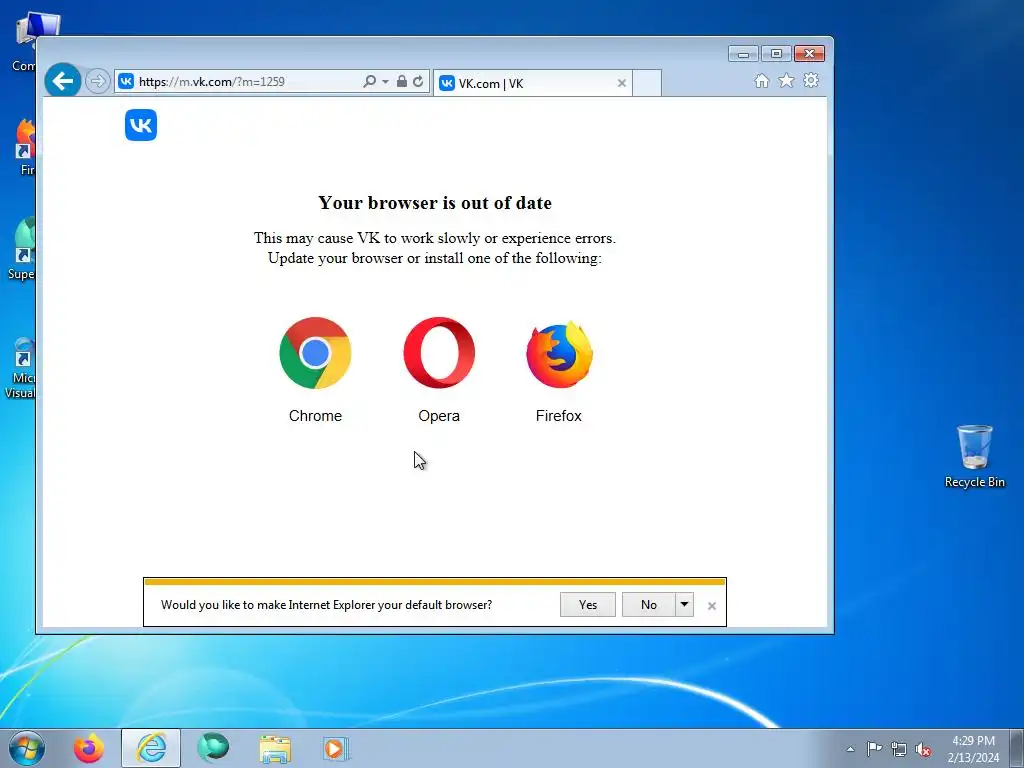Expand the address bar autocomplete dropdown arrow
The height and width of the screenshot is (768, 1024).
385,82
